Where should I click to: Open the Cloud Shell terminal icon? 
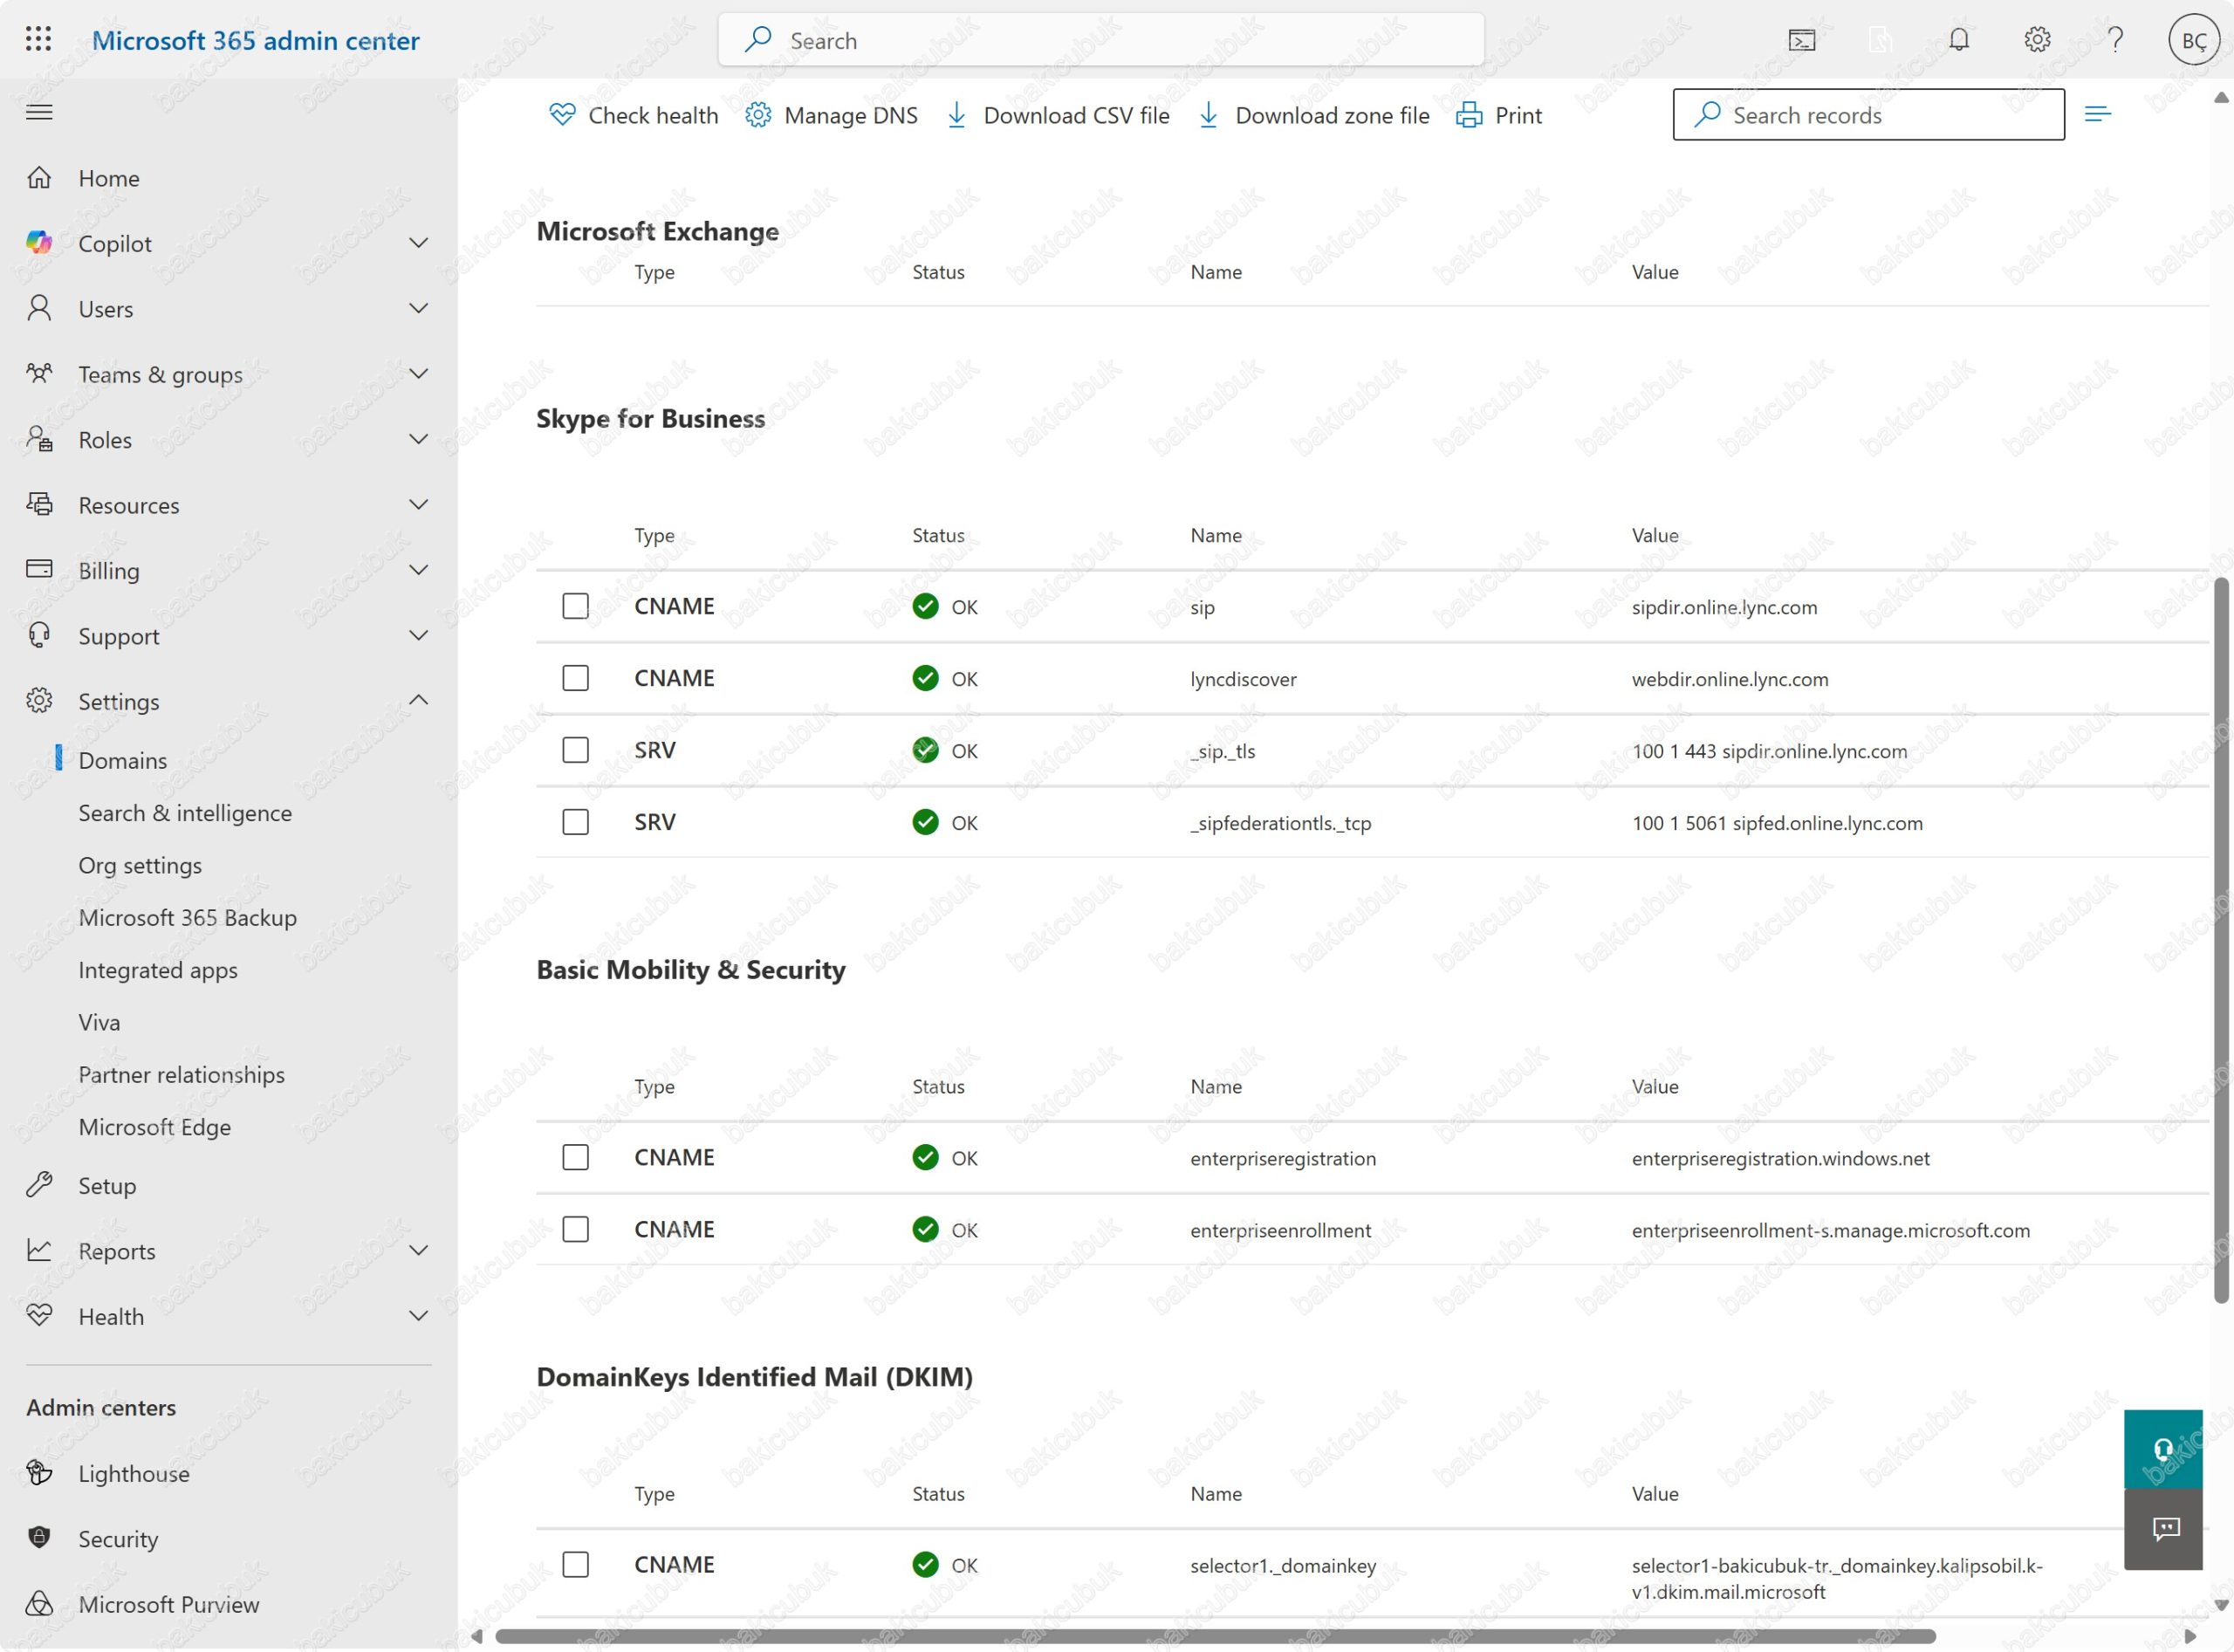(1801, 40)
